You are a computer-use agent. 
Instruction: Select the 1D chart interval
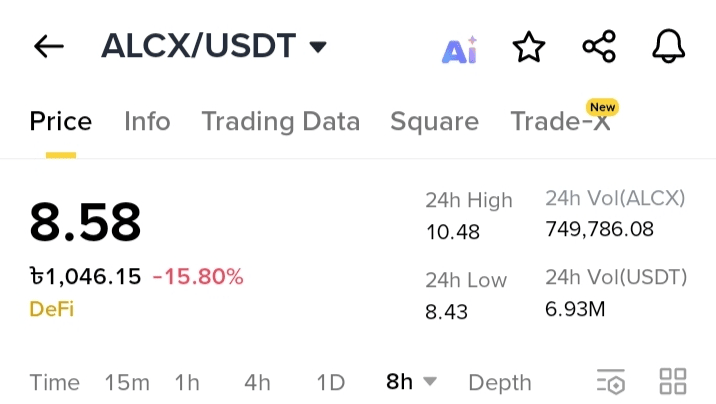tap(330, 382)
